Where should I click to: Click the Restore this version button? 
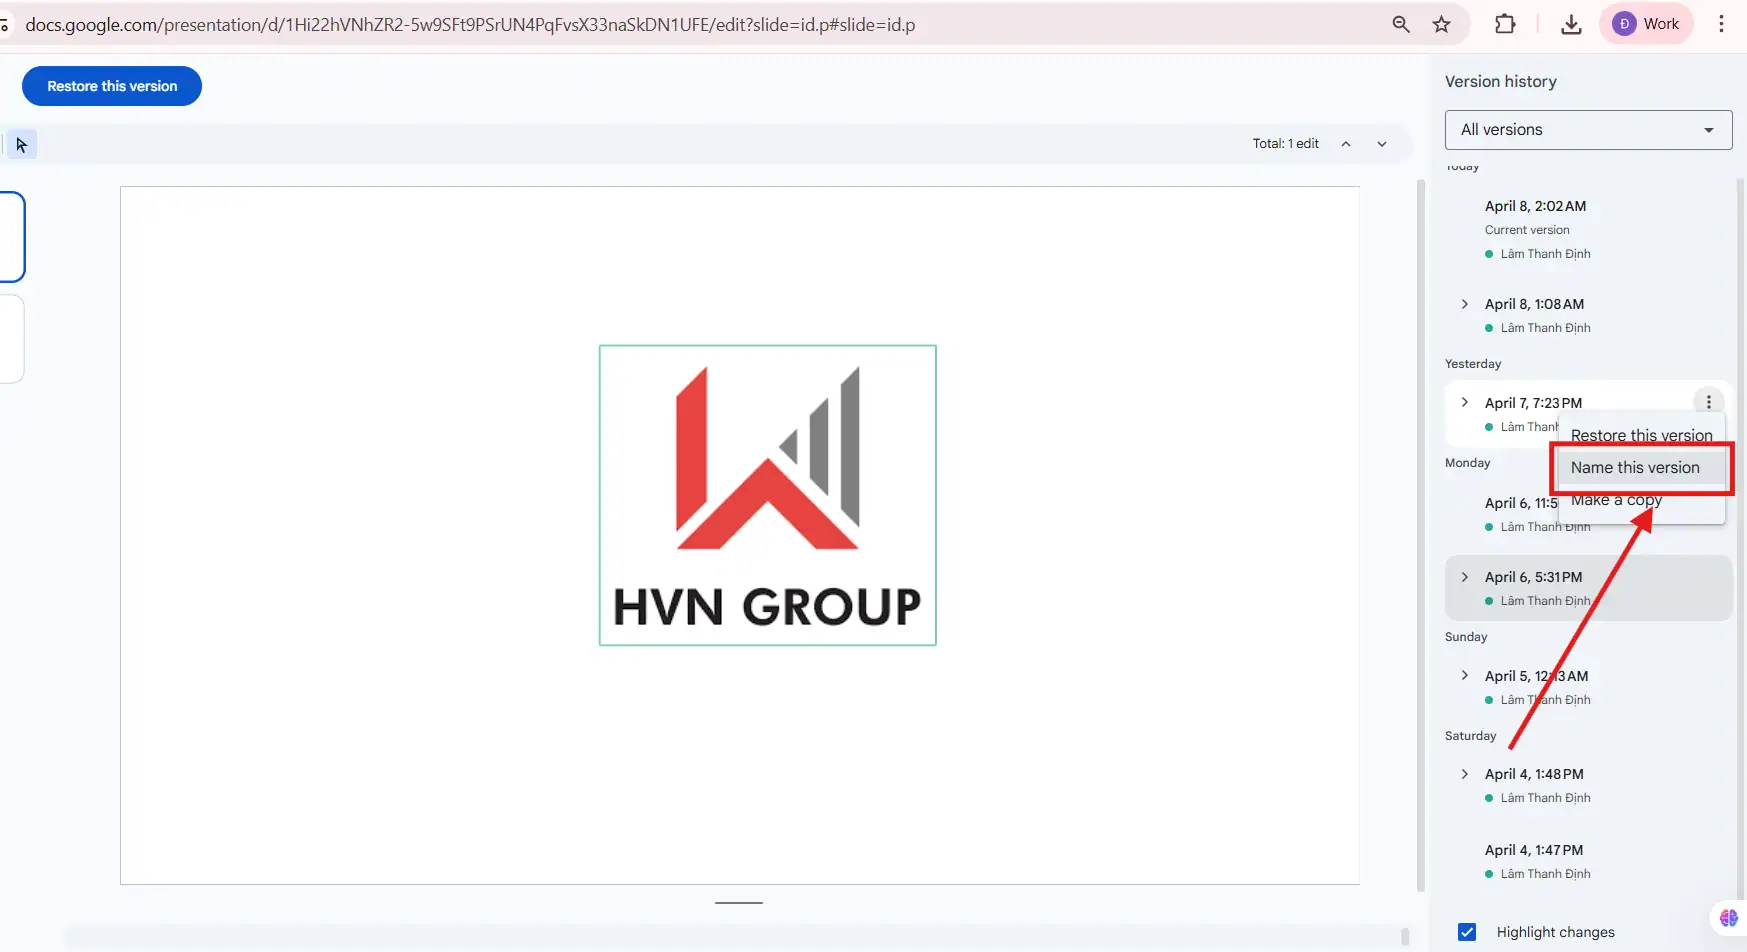point(111,86)
